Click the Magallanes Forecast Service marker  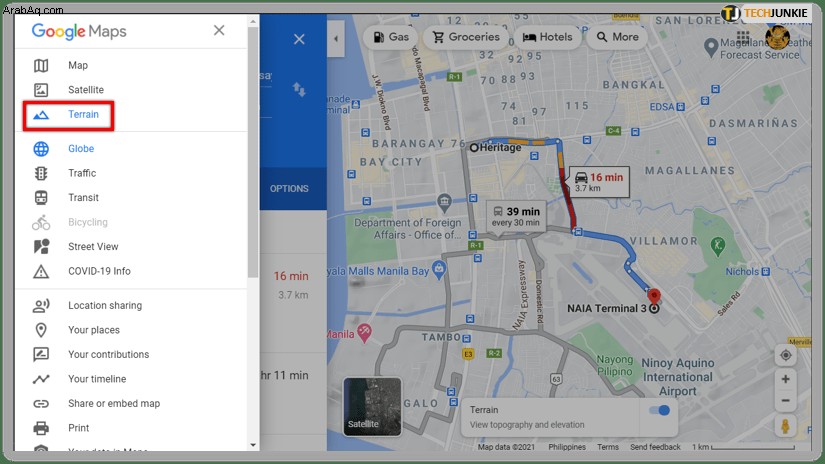[711, 47]
